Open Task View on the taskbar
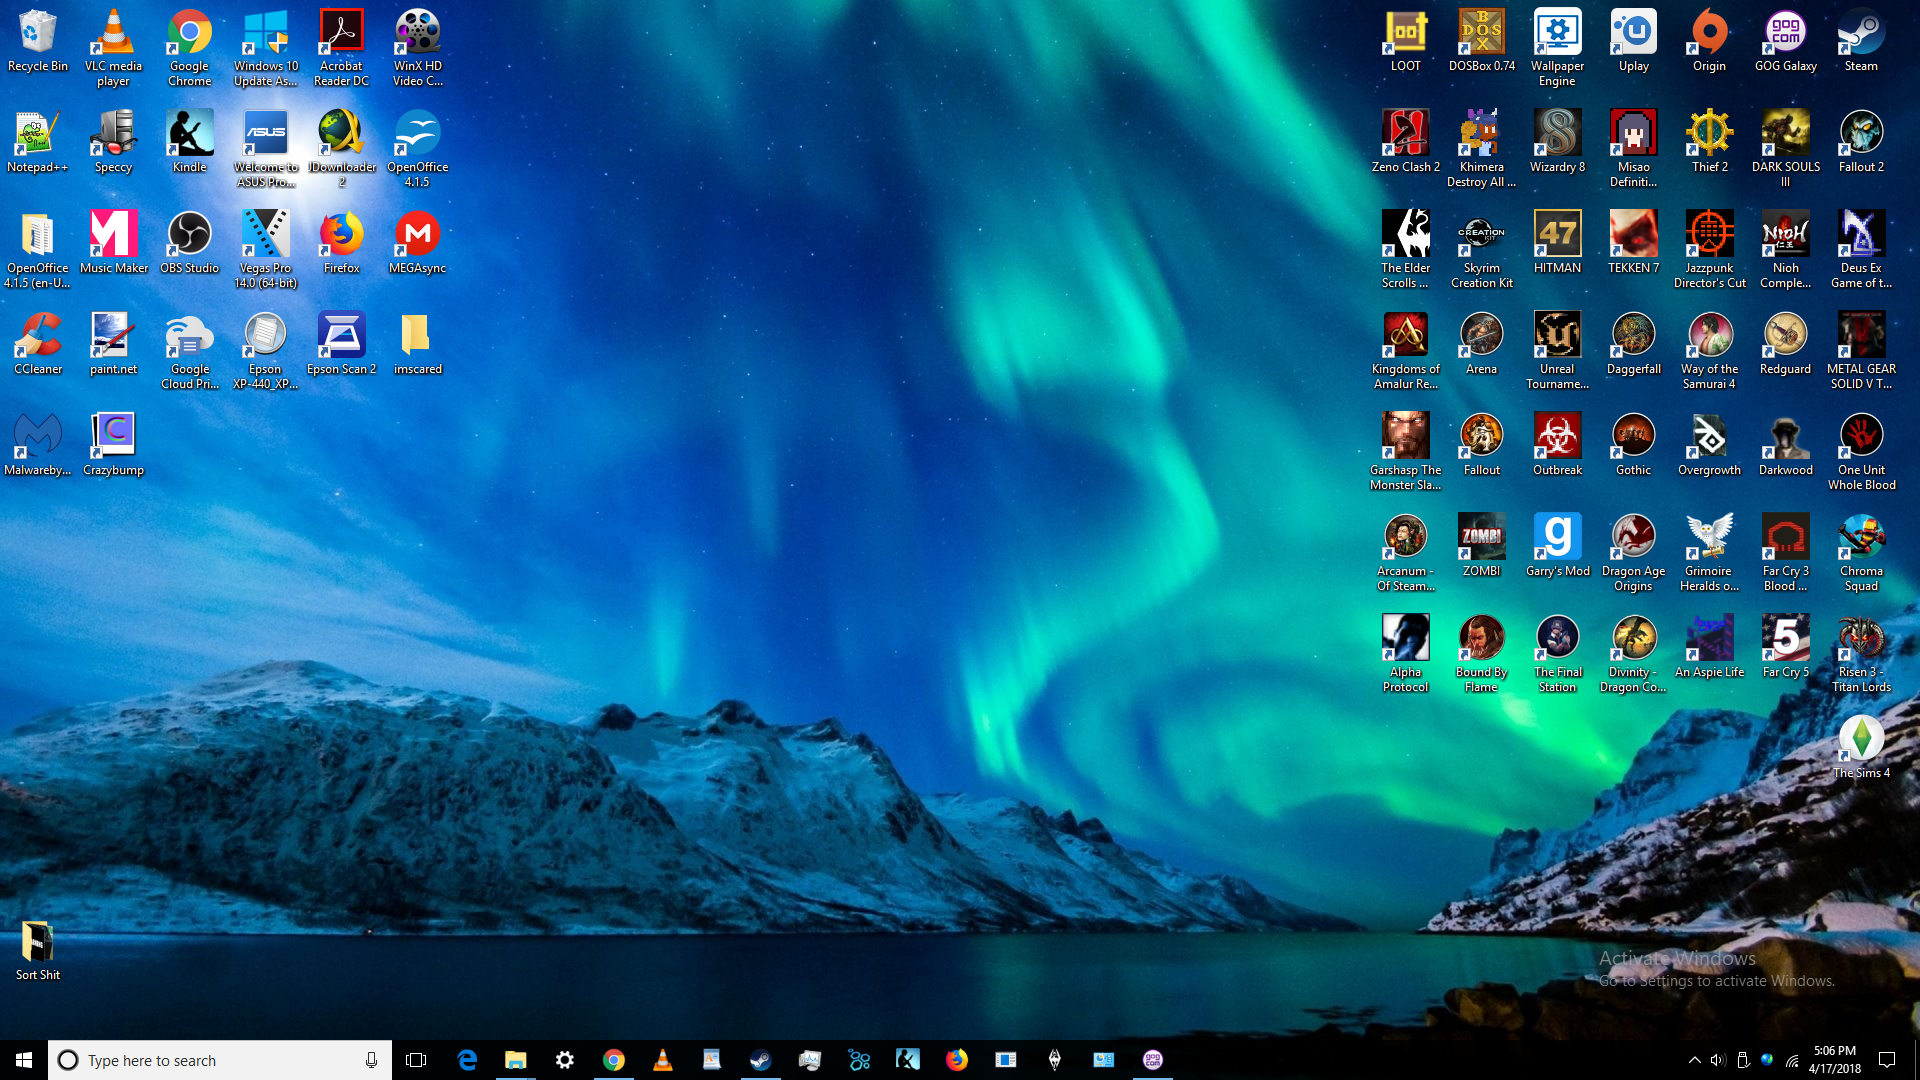The width and height of the screenshot is (1920, 1080). 416,1060
